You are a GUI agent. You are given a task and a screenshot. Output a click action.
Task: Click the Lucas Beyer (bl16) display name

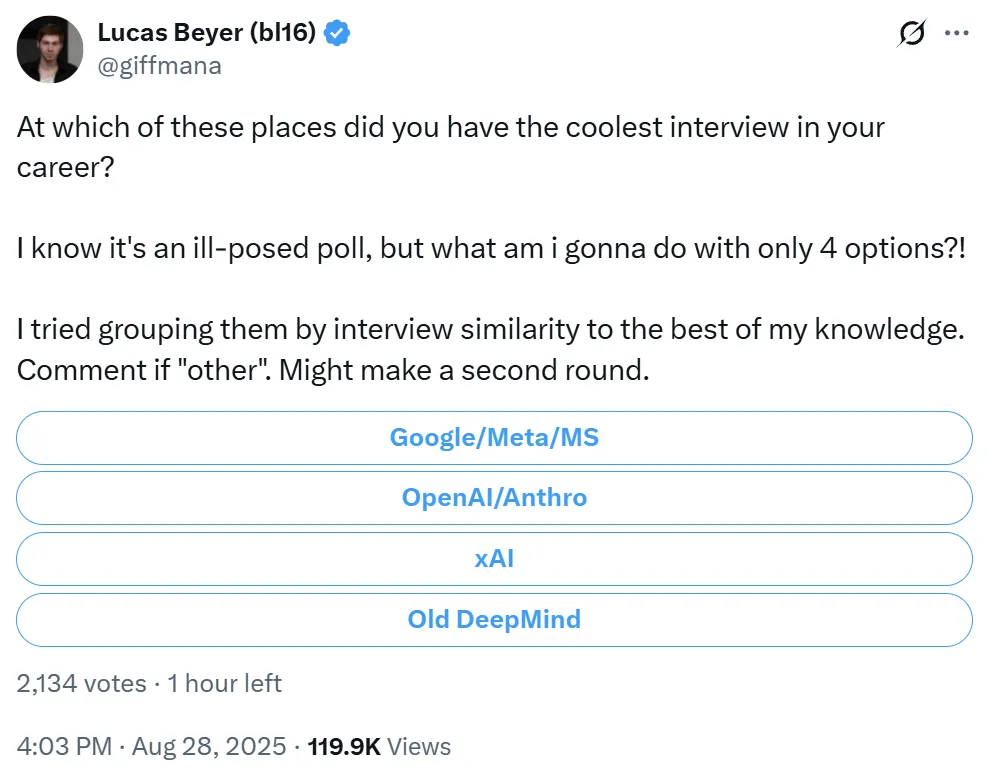(207, 34)
